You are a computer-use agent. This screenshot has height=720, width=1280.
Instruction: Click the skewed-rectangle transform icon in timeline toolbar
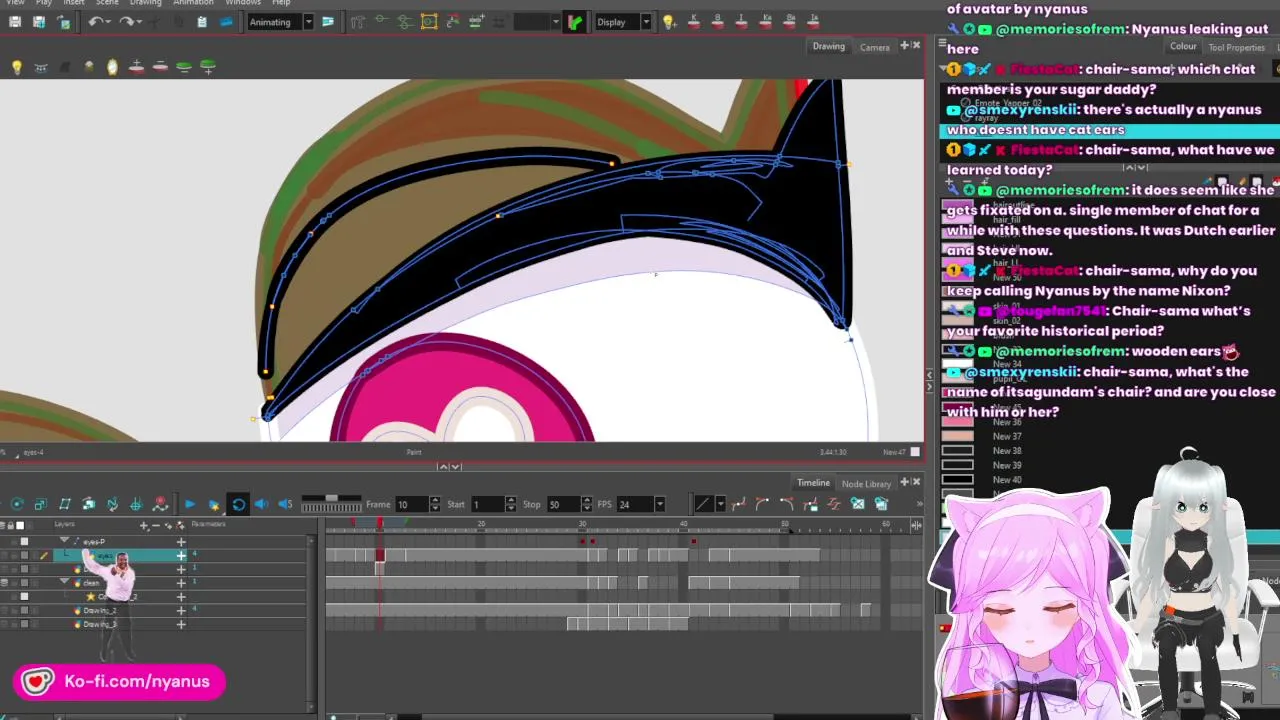(65, 504)
